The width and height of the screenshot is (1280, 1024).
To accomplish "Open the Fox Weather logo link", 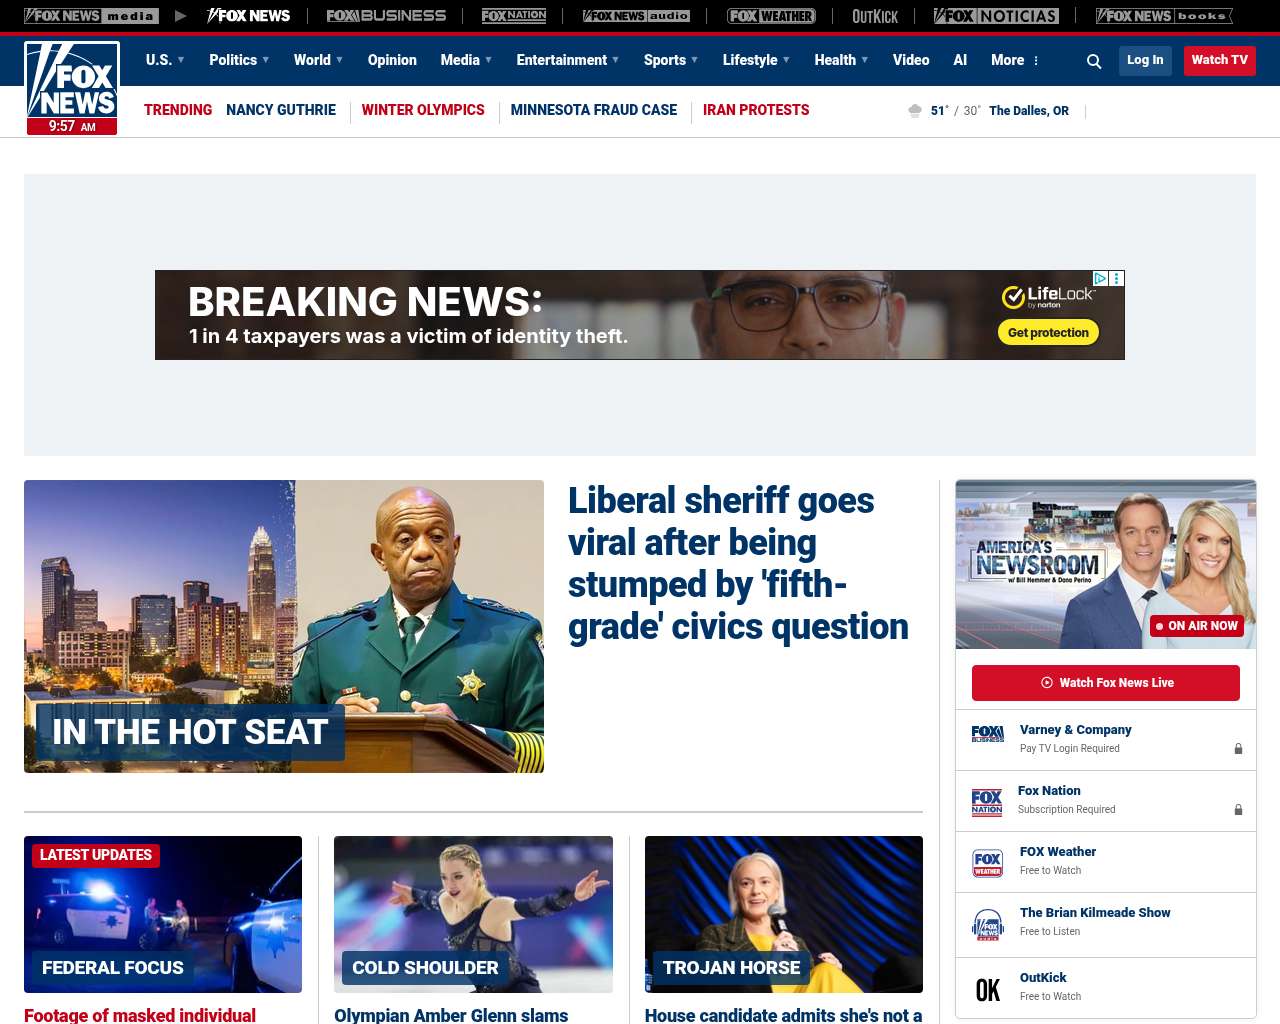I will click(771, 16).
